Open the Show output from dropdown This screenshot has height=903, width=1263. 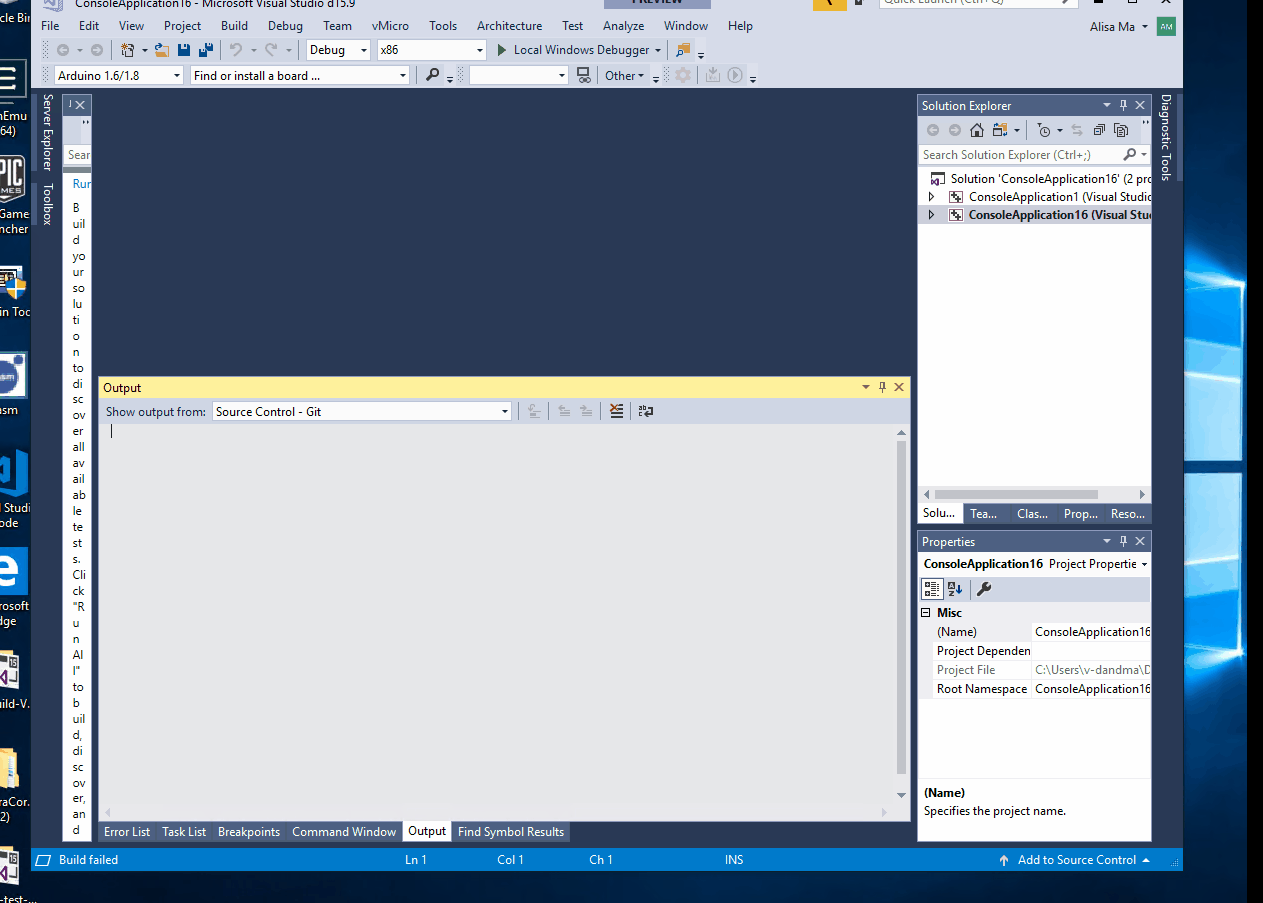[362, 411]
